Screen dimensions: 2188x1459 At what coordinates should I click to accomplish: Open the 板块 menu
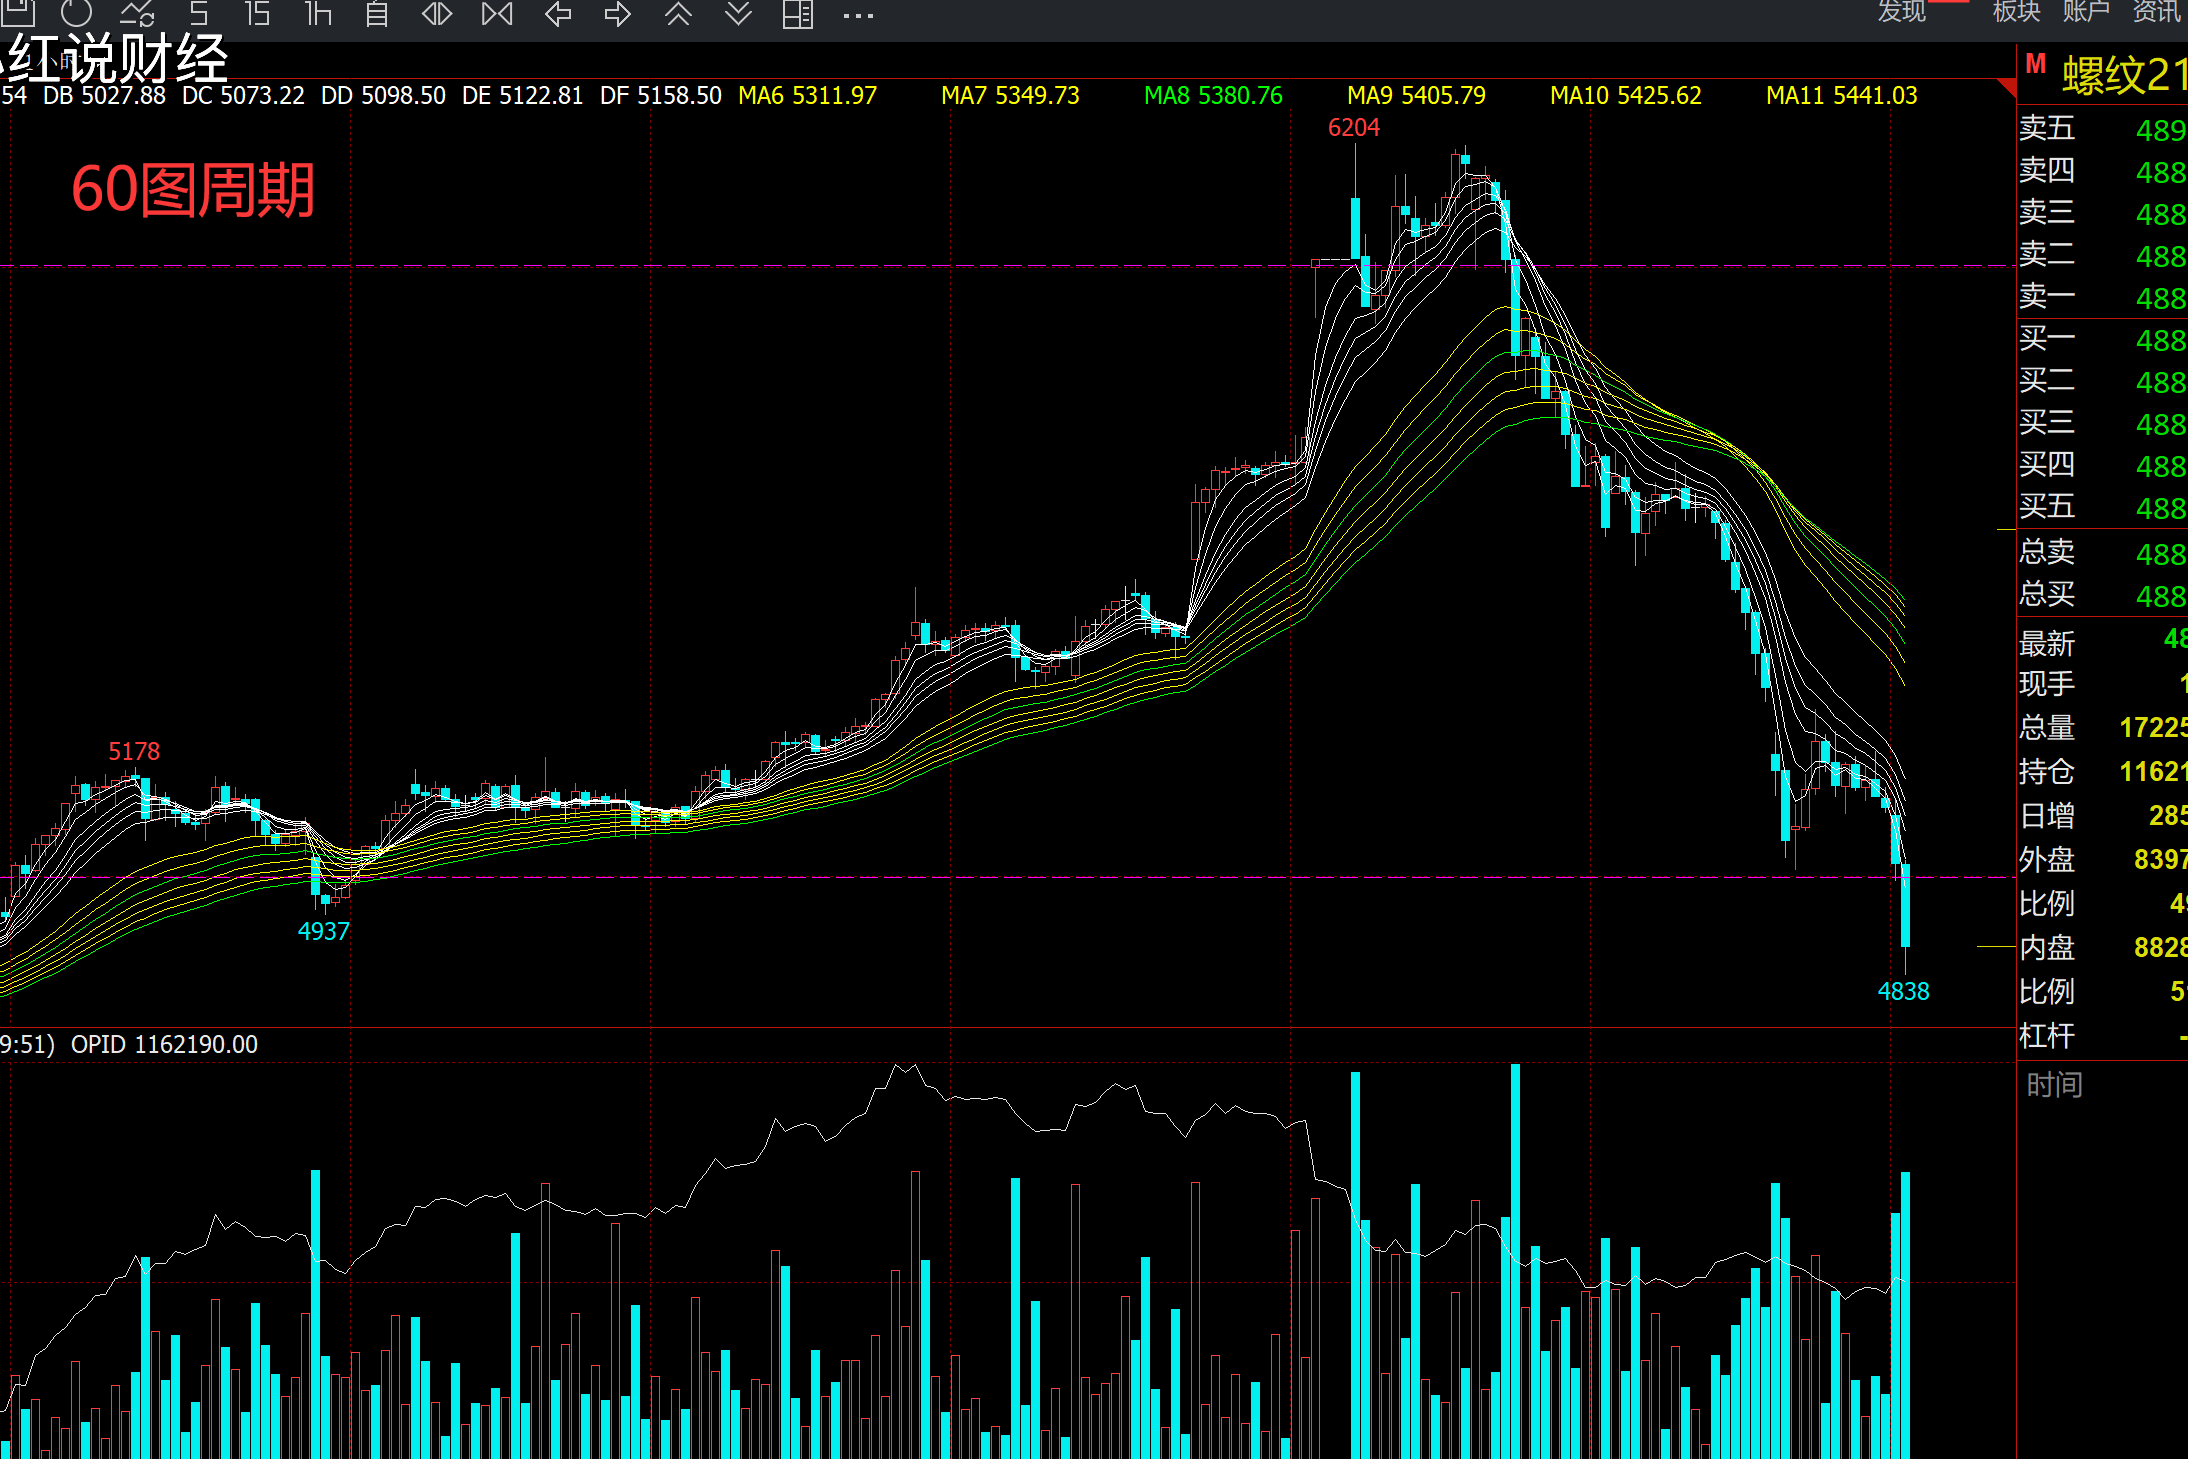point(2016,11)
